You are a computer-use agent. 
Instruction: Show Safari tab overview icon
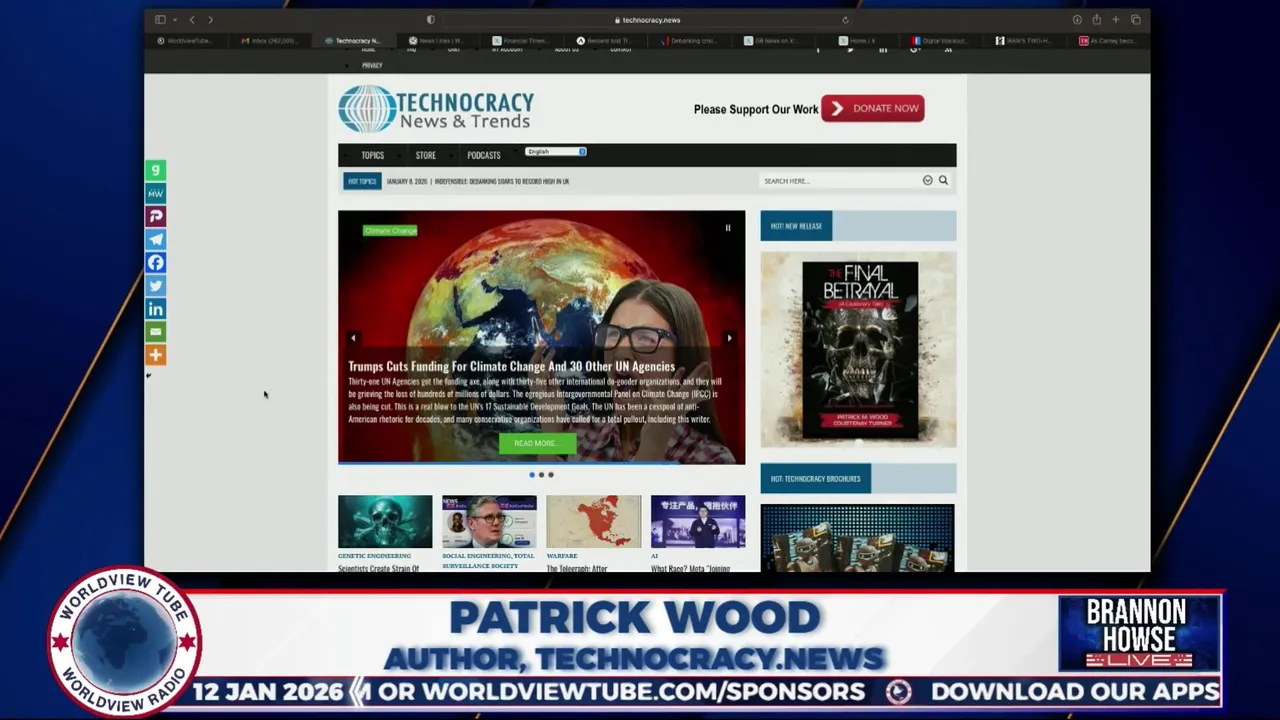pyautogui.click(x=1135, y=19)
